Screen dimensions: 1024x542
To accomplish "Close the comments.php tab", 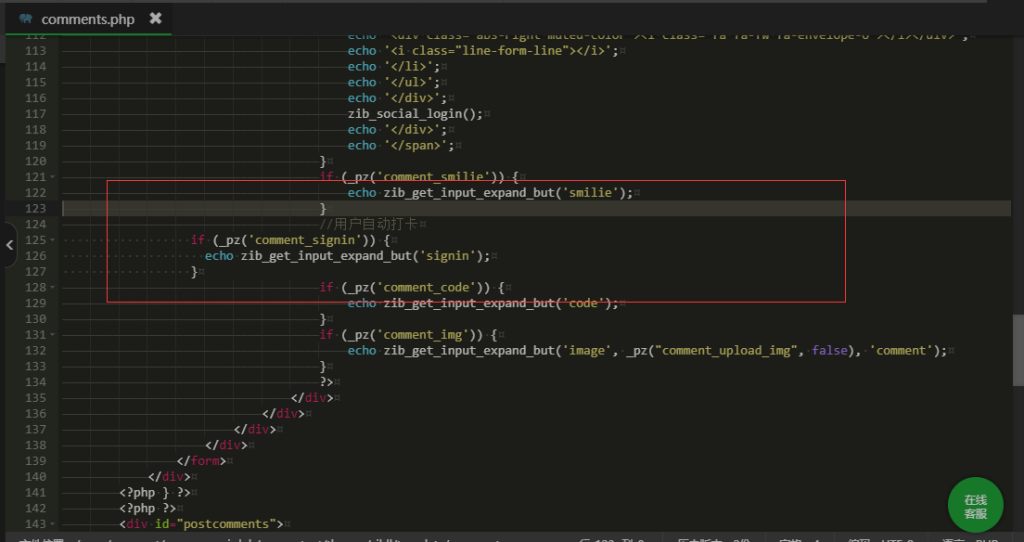I will click(x=155, y=18).
